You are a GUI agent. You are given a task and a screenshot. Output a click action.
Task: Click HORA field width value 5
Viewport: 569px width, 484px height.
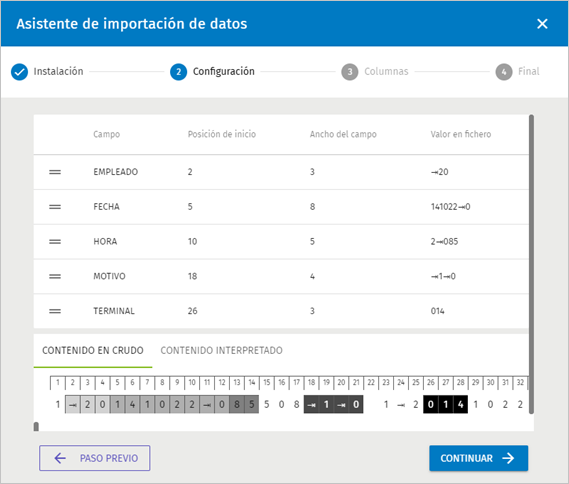(x=312, y=242)
